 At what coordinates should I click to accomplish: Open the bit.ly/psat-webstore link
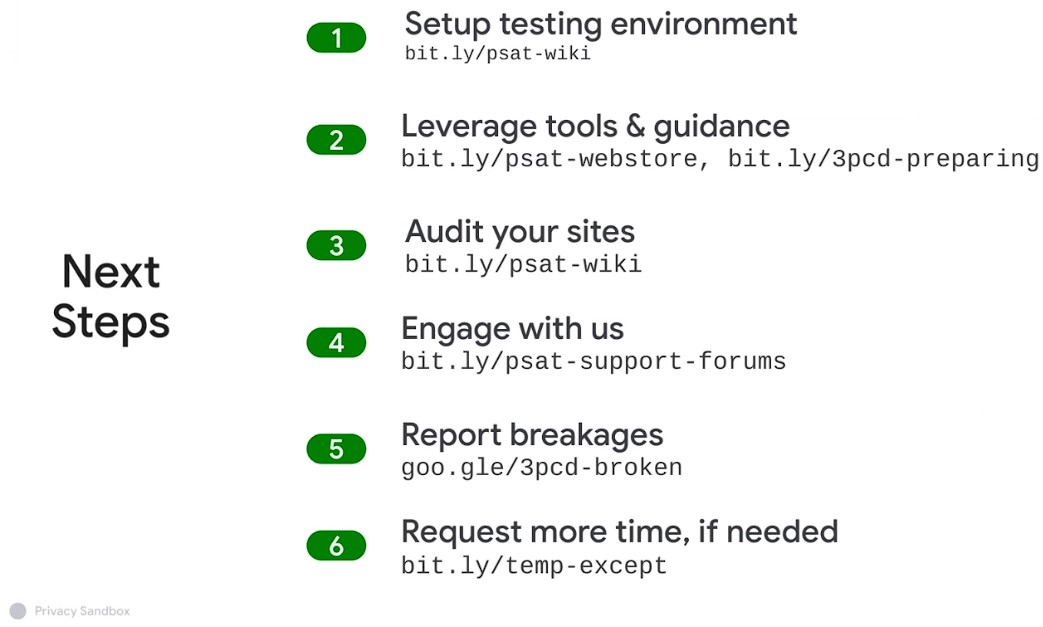click(552, 159)
